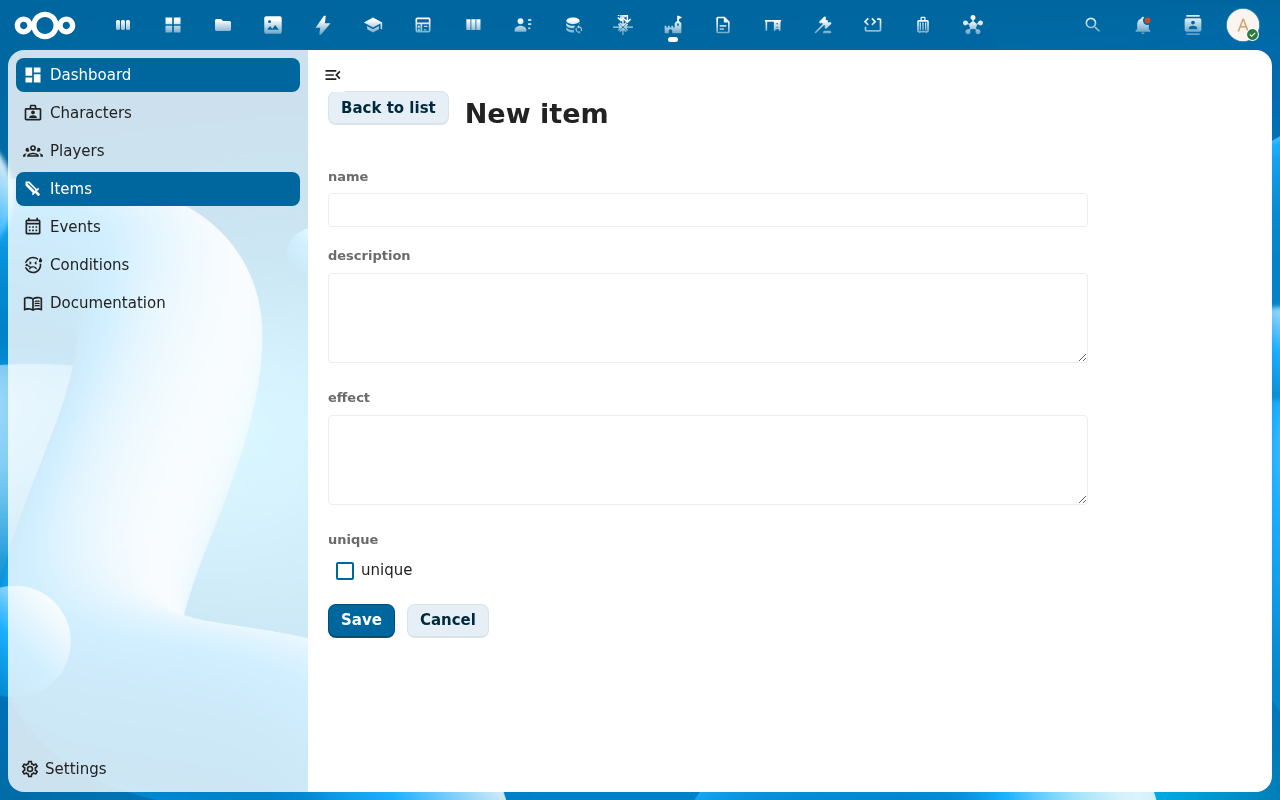Open the castle with flag app icon
The image size is (1280, 800).
point(673,25)
